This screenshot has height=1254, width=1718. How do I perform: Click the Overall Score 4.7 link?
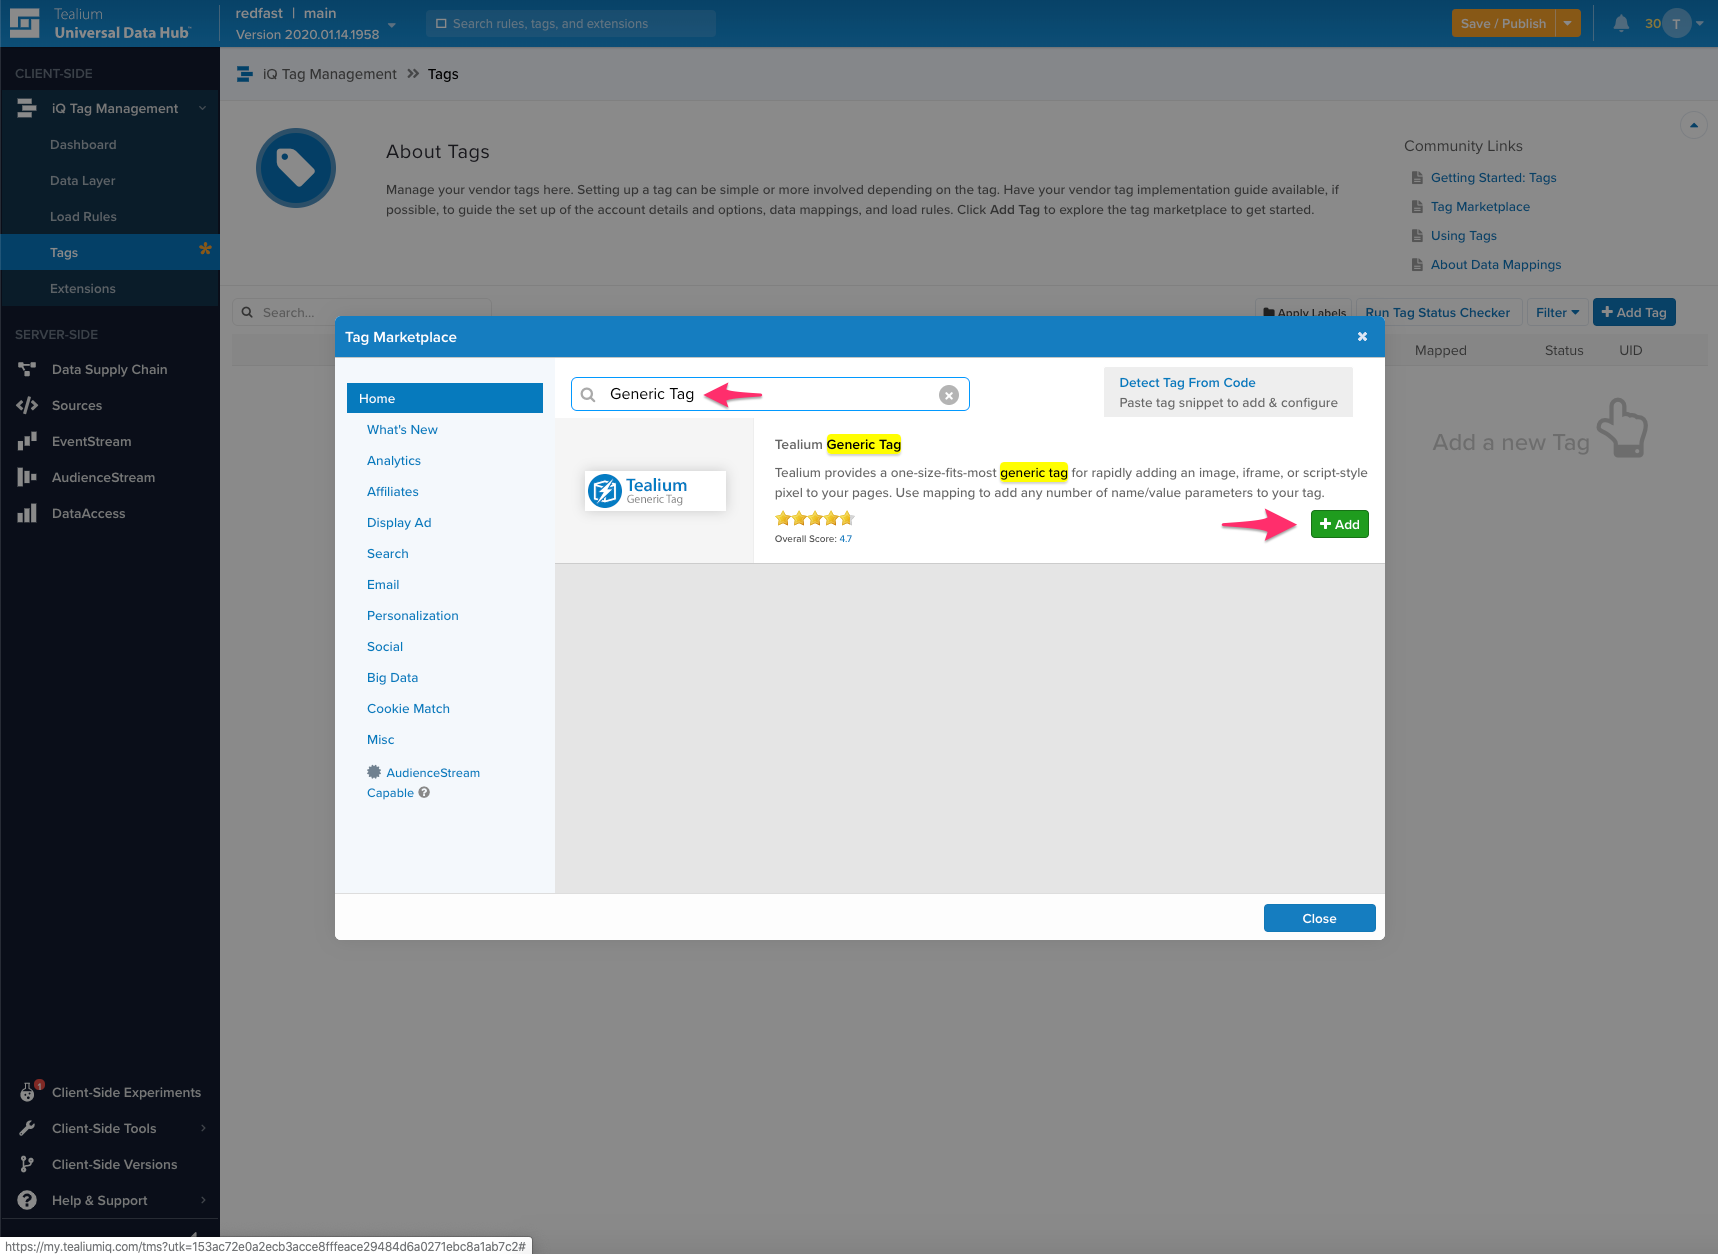[846, 539]
